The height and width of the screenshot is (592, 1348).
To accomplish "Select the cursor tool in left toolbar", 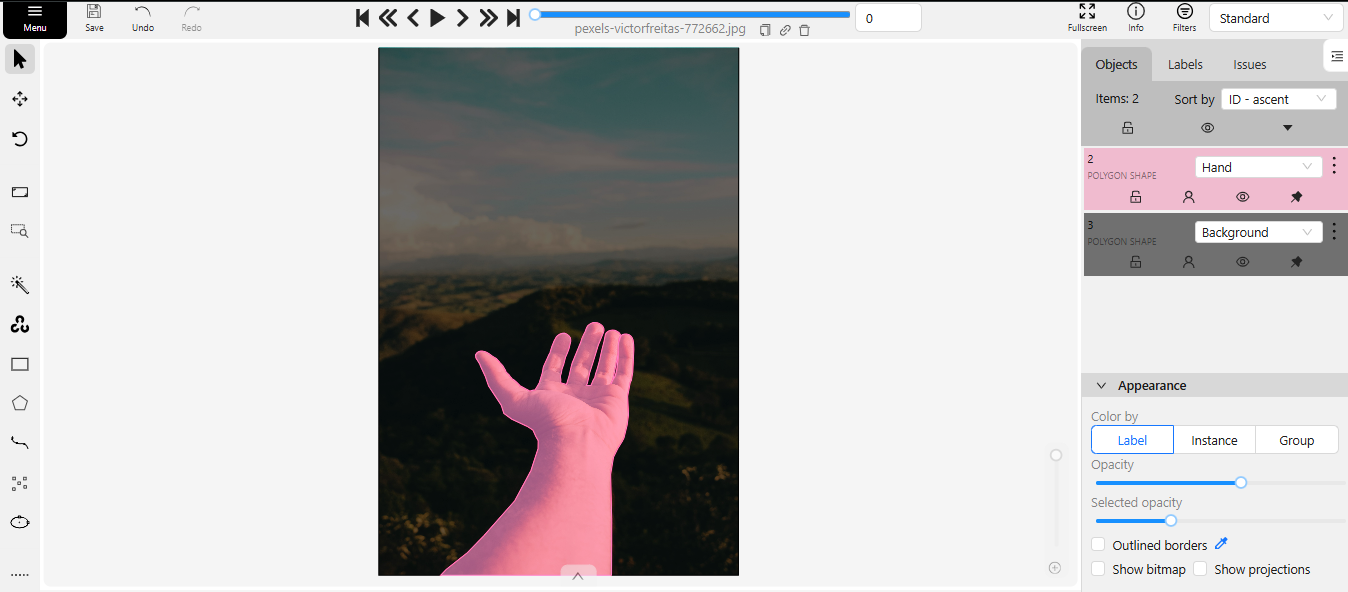I will pyautogui.click(x=19, y=60).
